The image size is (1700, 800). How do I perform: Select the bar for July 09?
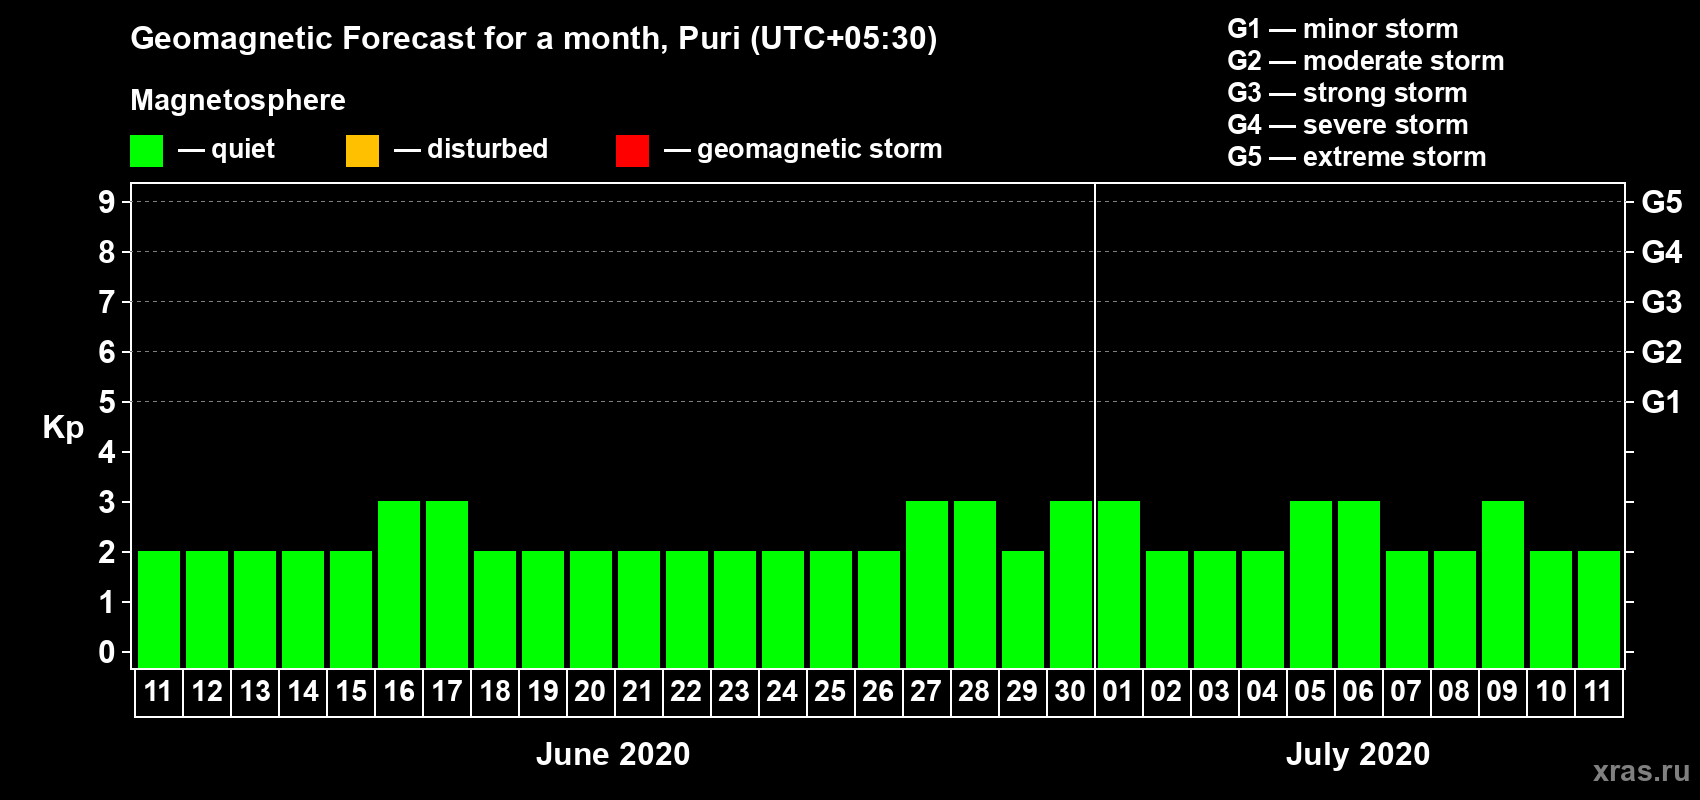(x=1503, y=584)
